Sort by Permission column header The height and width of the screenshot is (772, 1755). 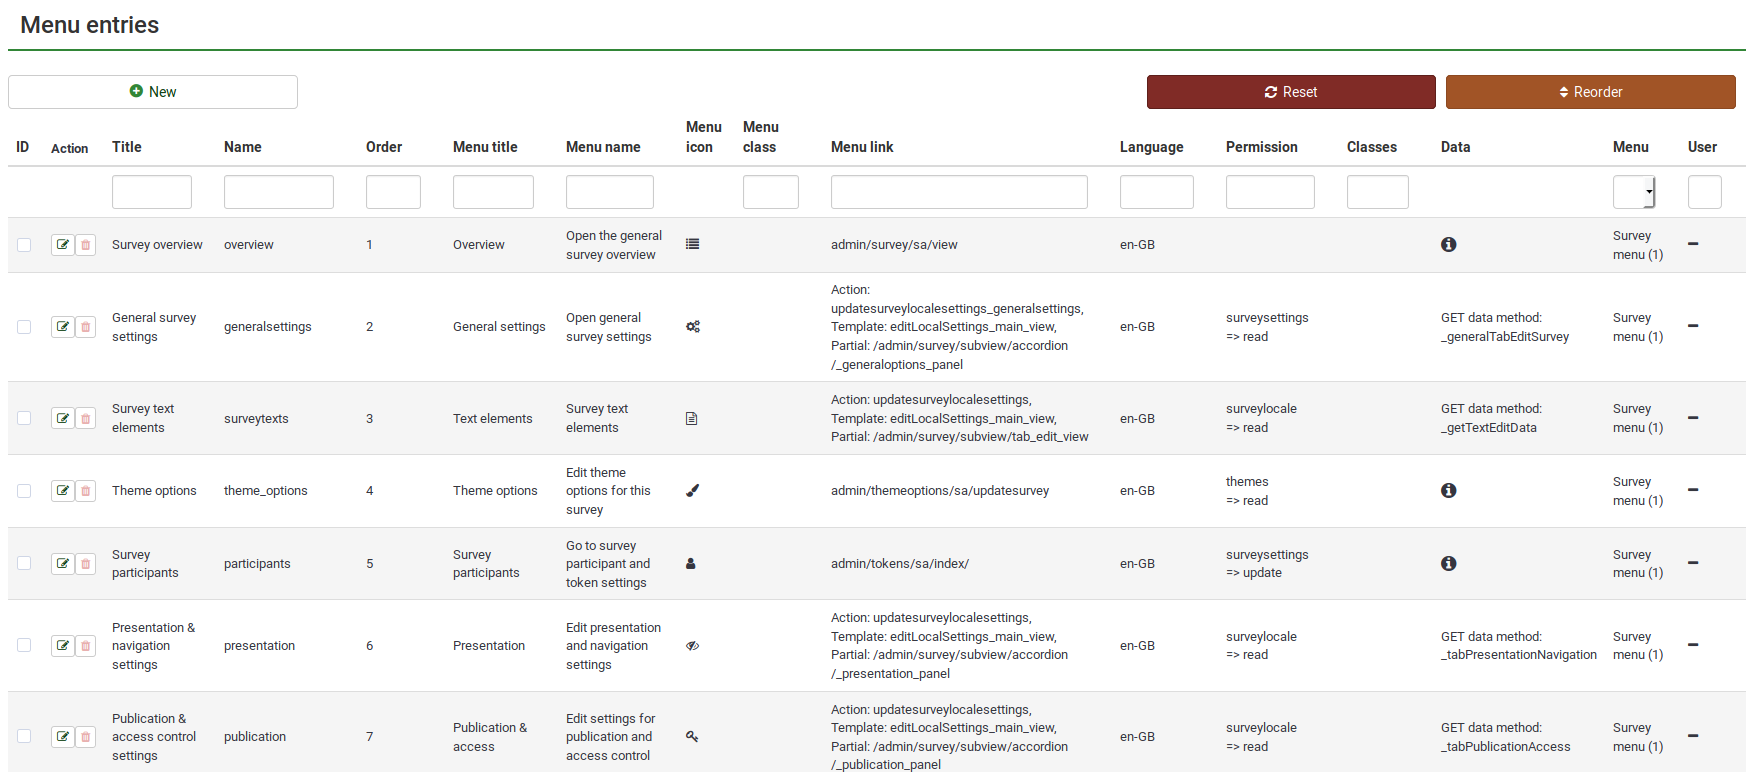click(1261, 147)
